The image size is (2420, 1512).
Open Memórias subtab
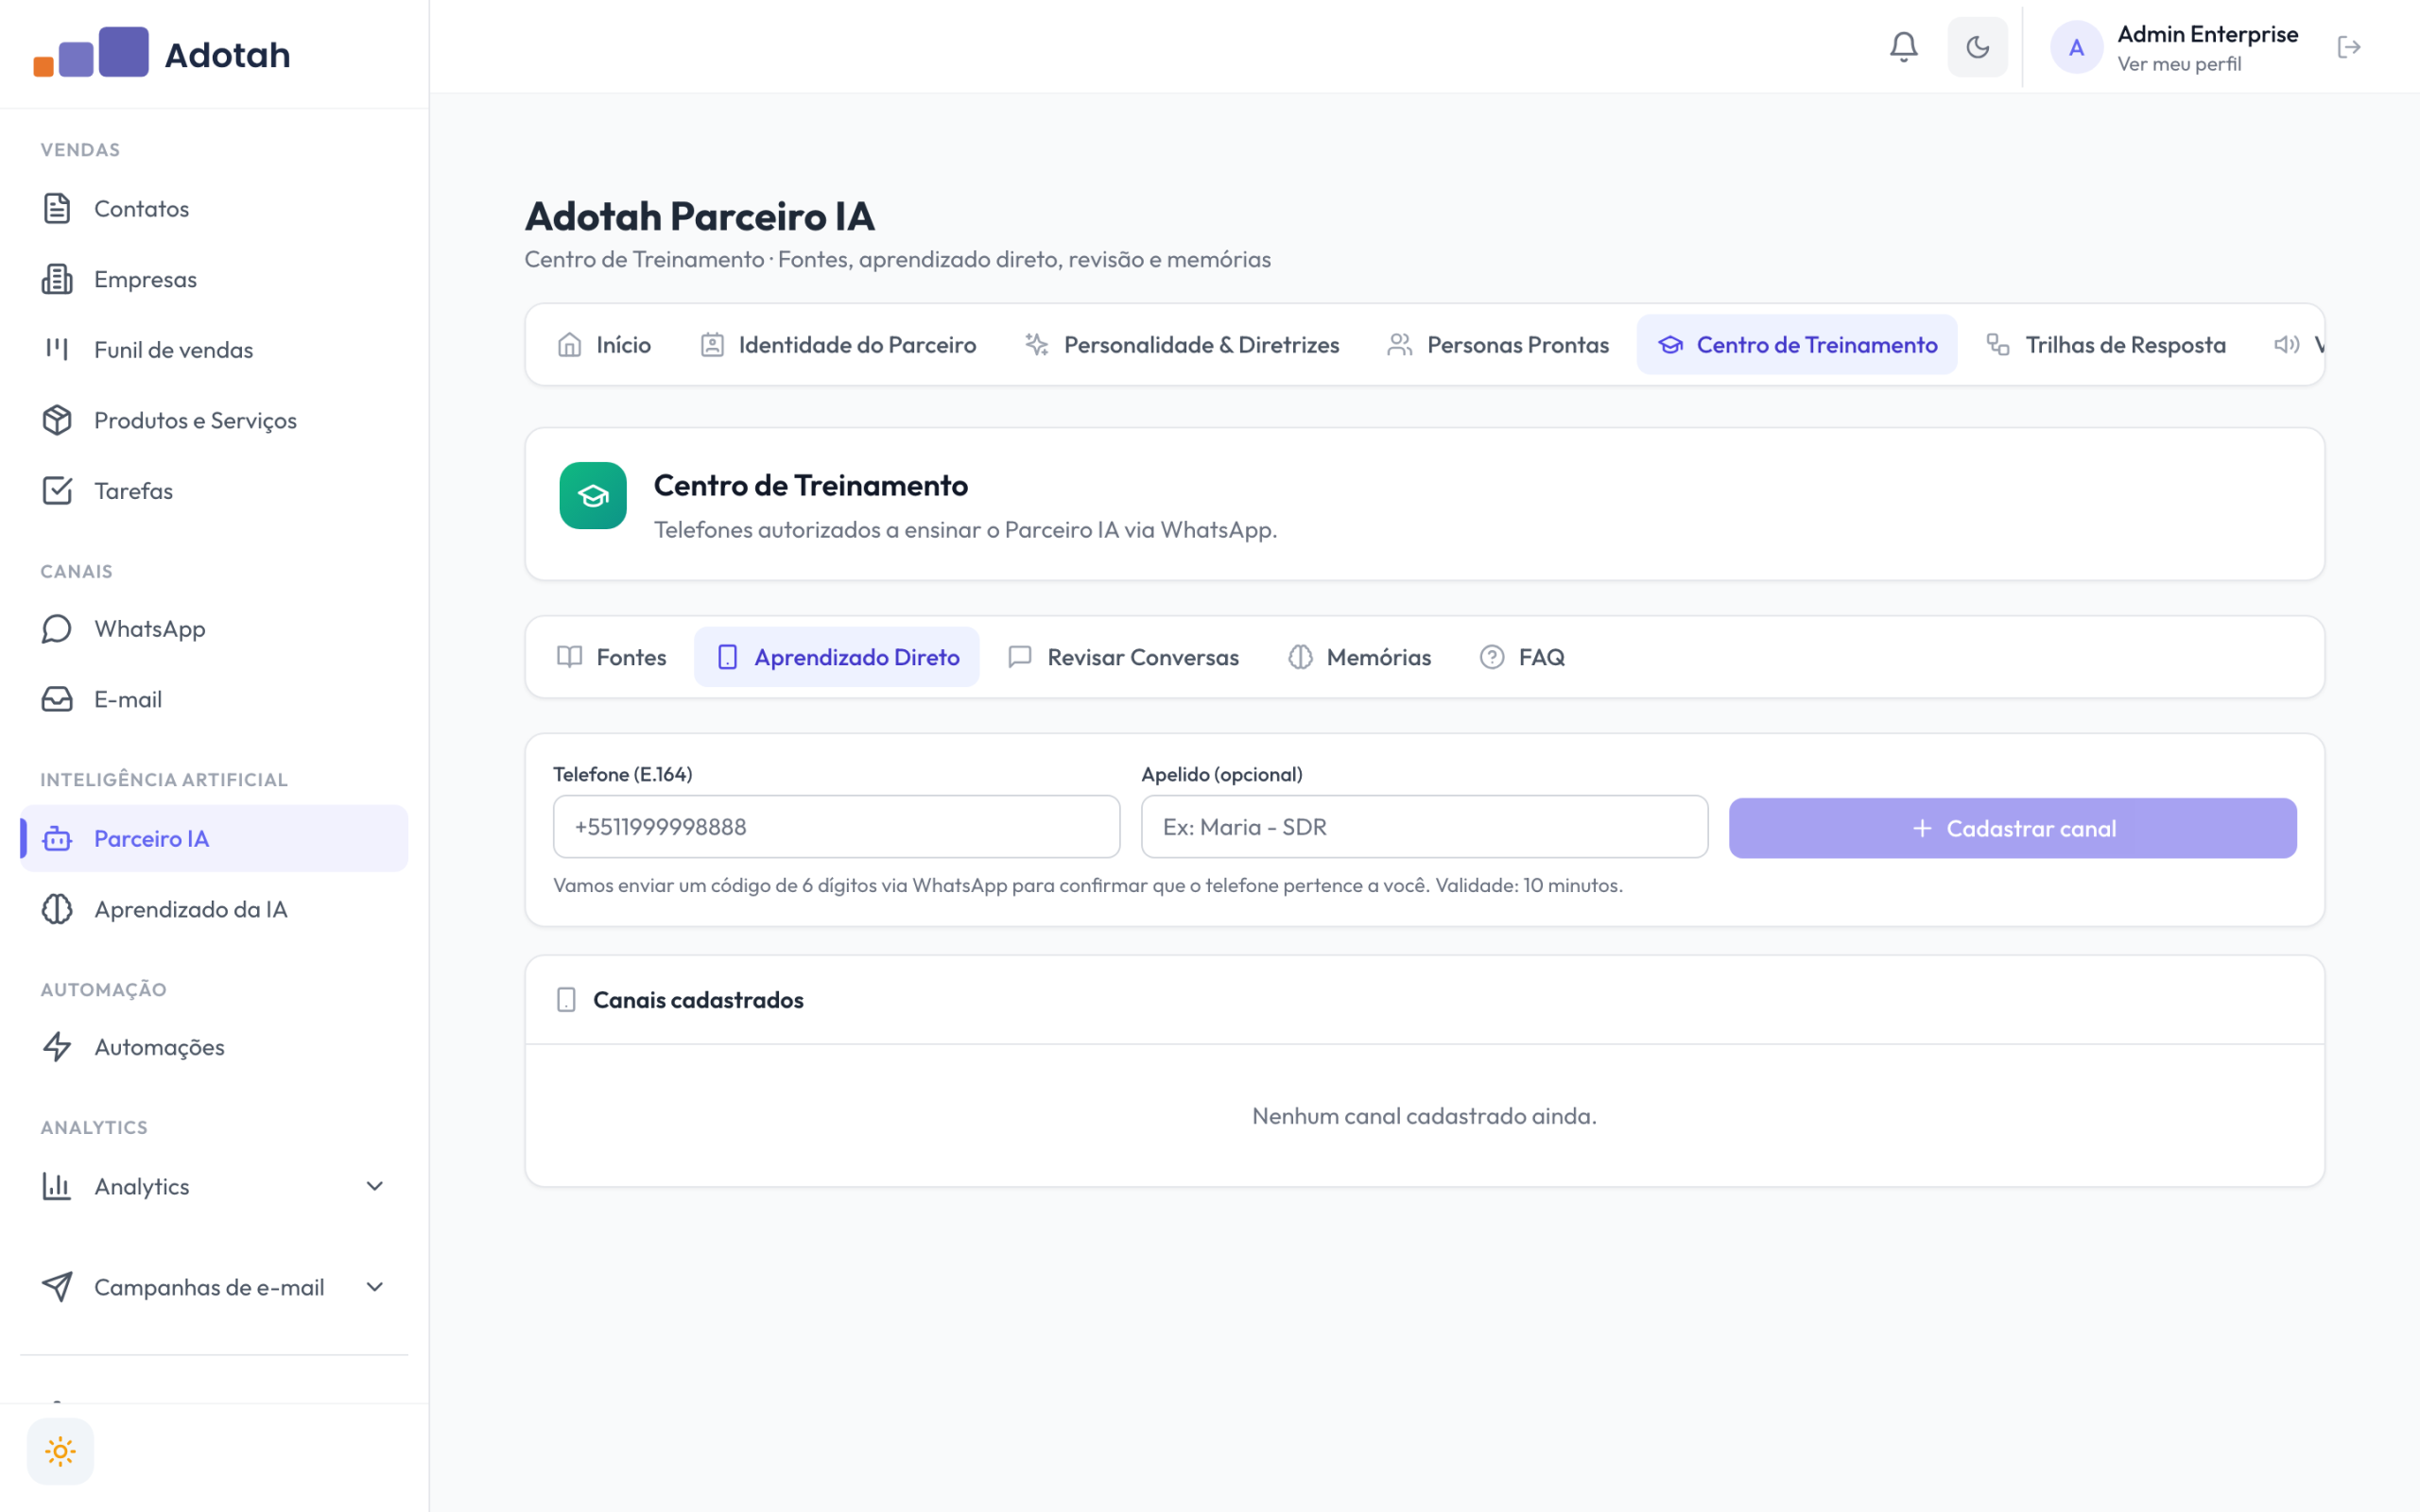[x=1360, y=657]
